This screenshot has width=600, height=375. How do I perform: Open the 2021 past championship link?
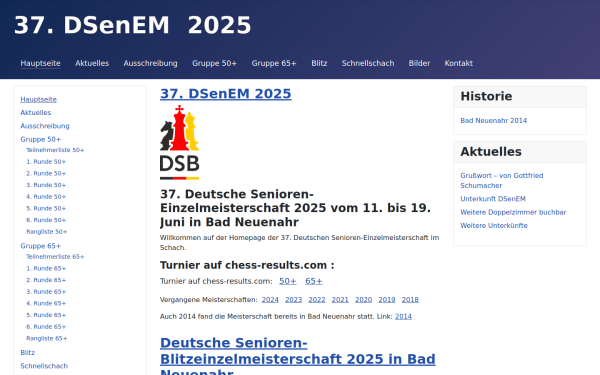[340, 300]
